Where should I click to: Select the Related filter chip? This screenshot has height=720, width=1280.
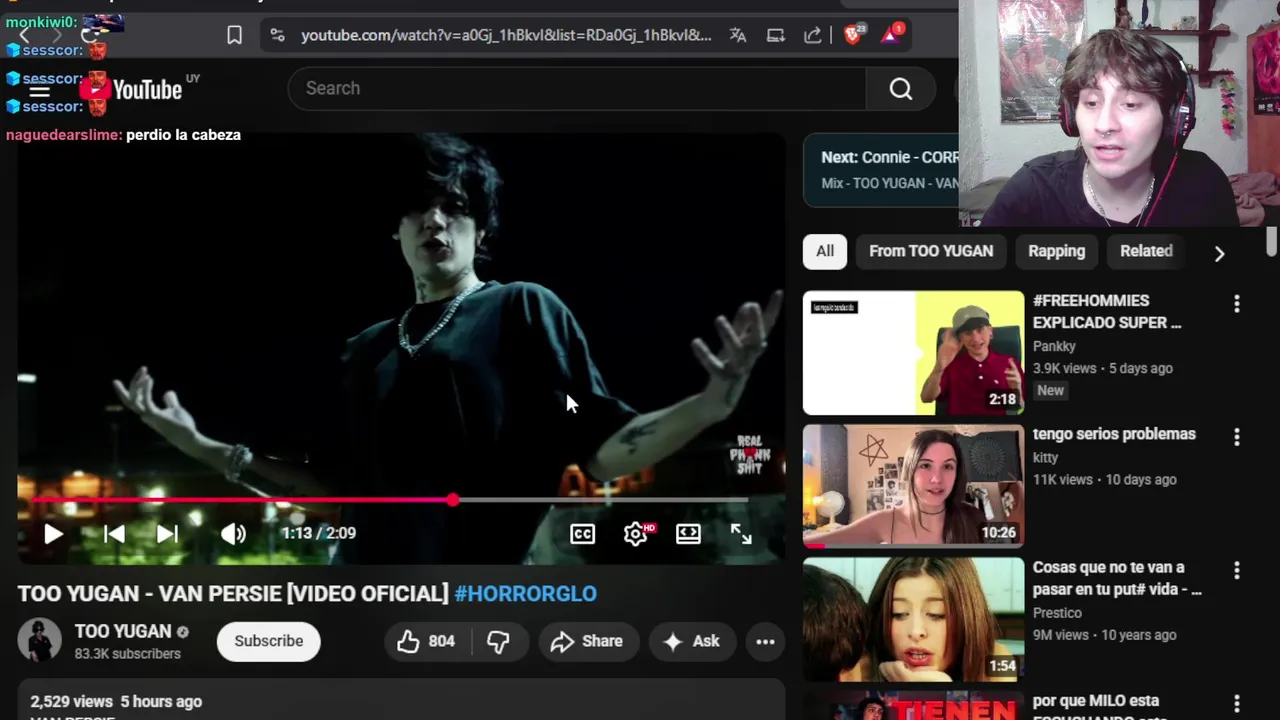click(1146, 251)
